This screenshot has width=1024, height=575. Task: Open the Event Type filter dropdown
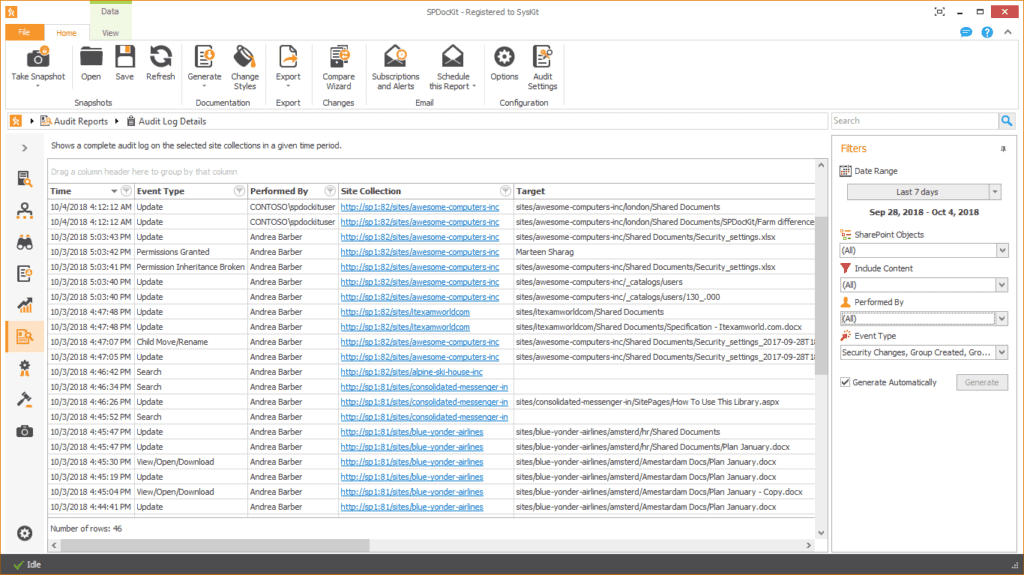tap(1002, 352)
